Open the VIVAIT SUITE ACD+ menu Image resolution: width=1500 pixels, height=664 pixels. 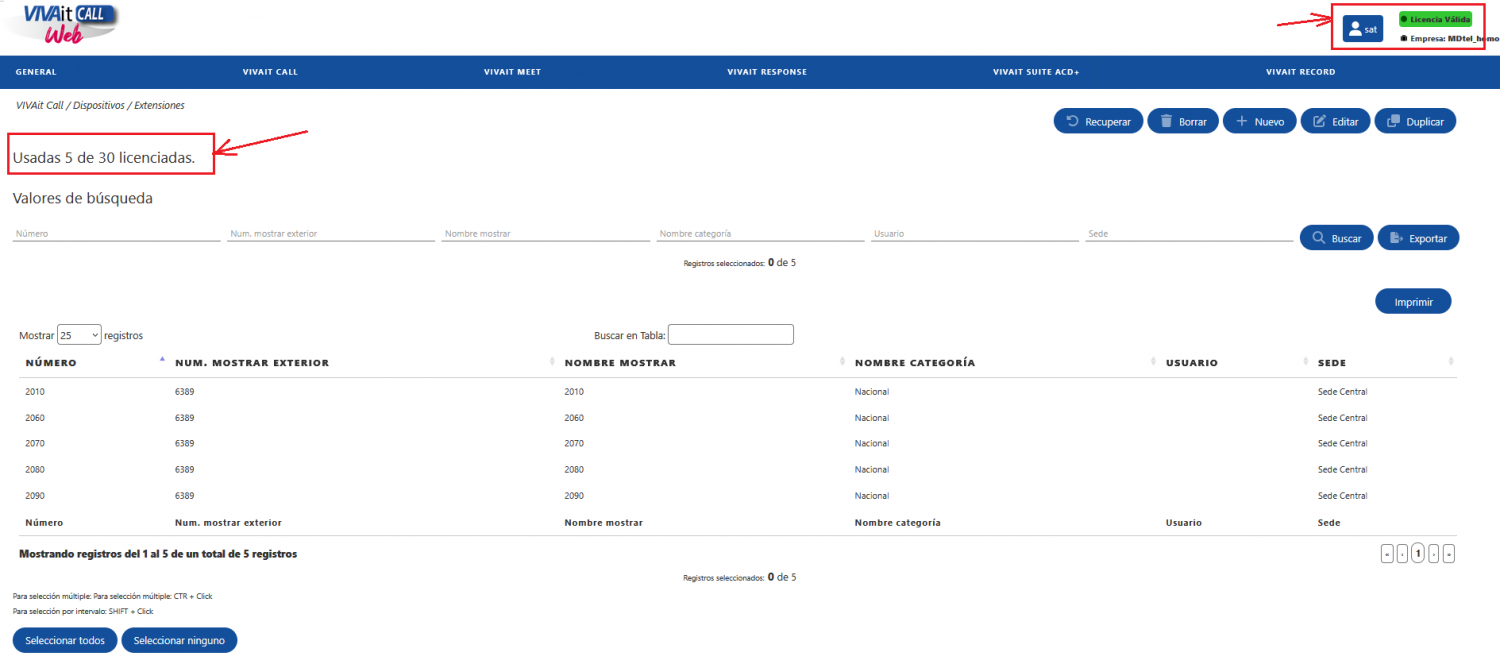(1036, 72)
